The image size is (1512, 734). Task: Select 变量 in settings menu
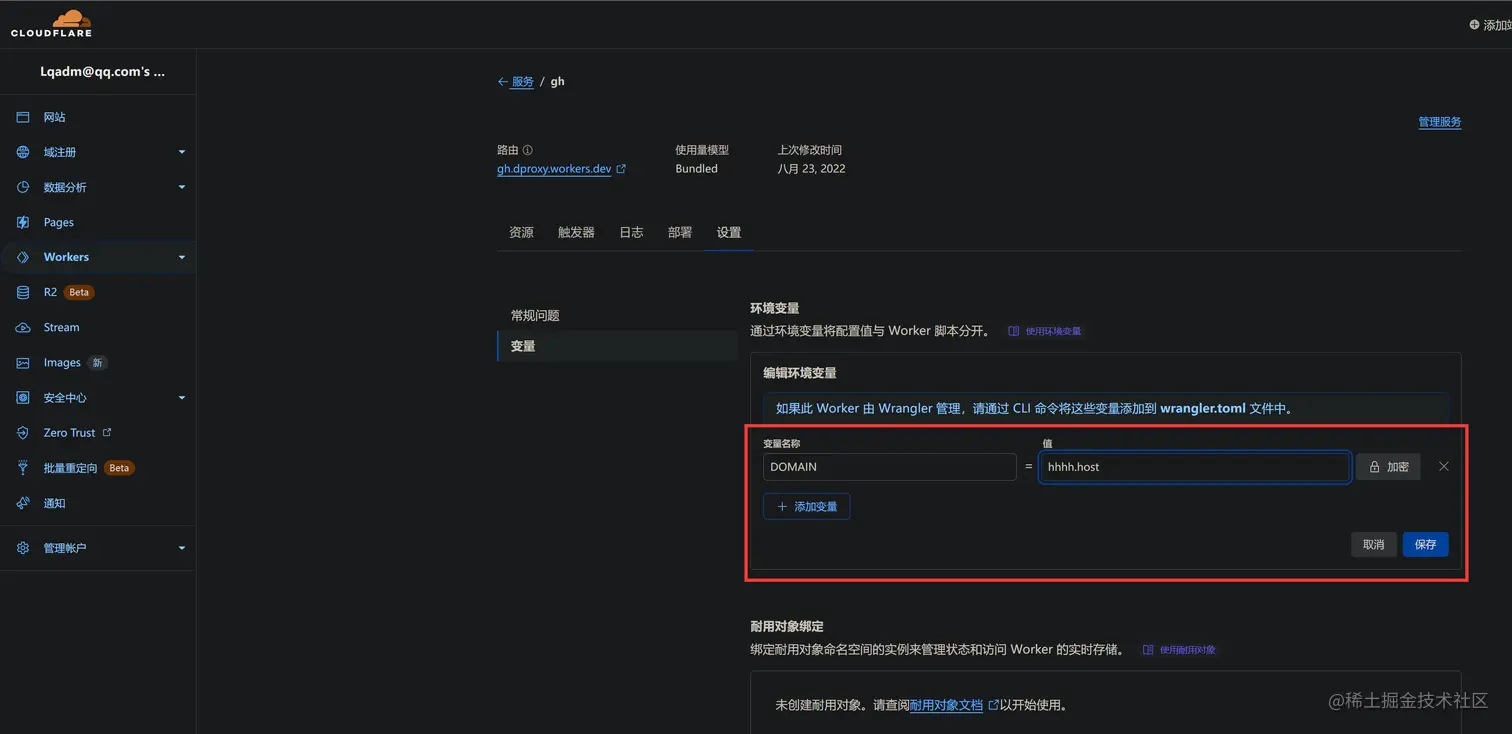tap(617, 346)
